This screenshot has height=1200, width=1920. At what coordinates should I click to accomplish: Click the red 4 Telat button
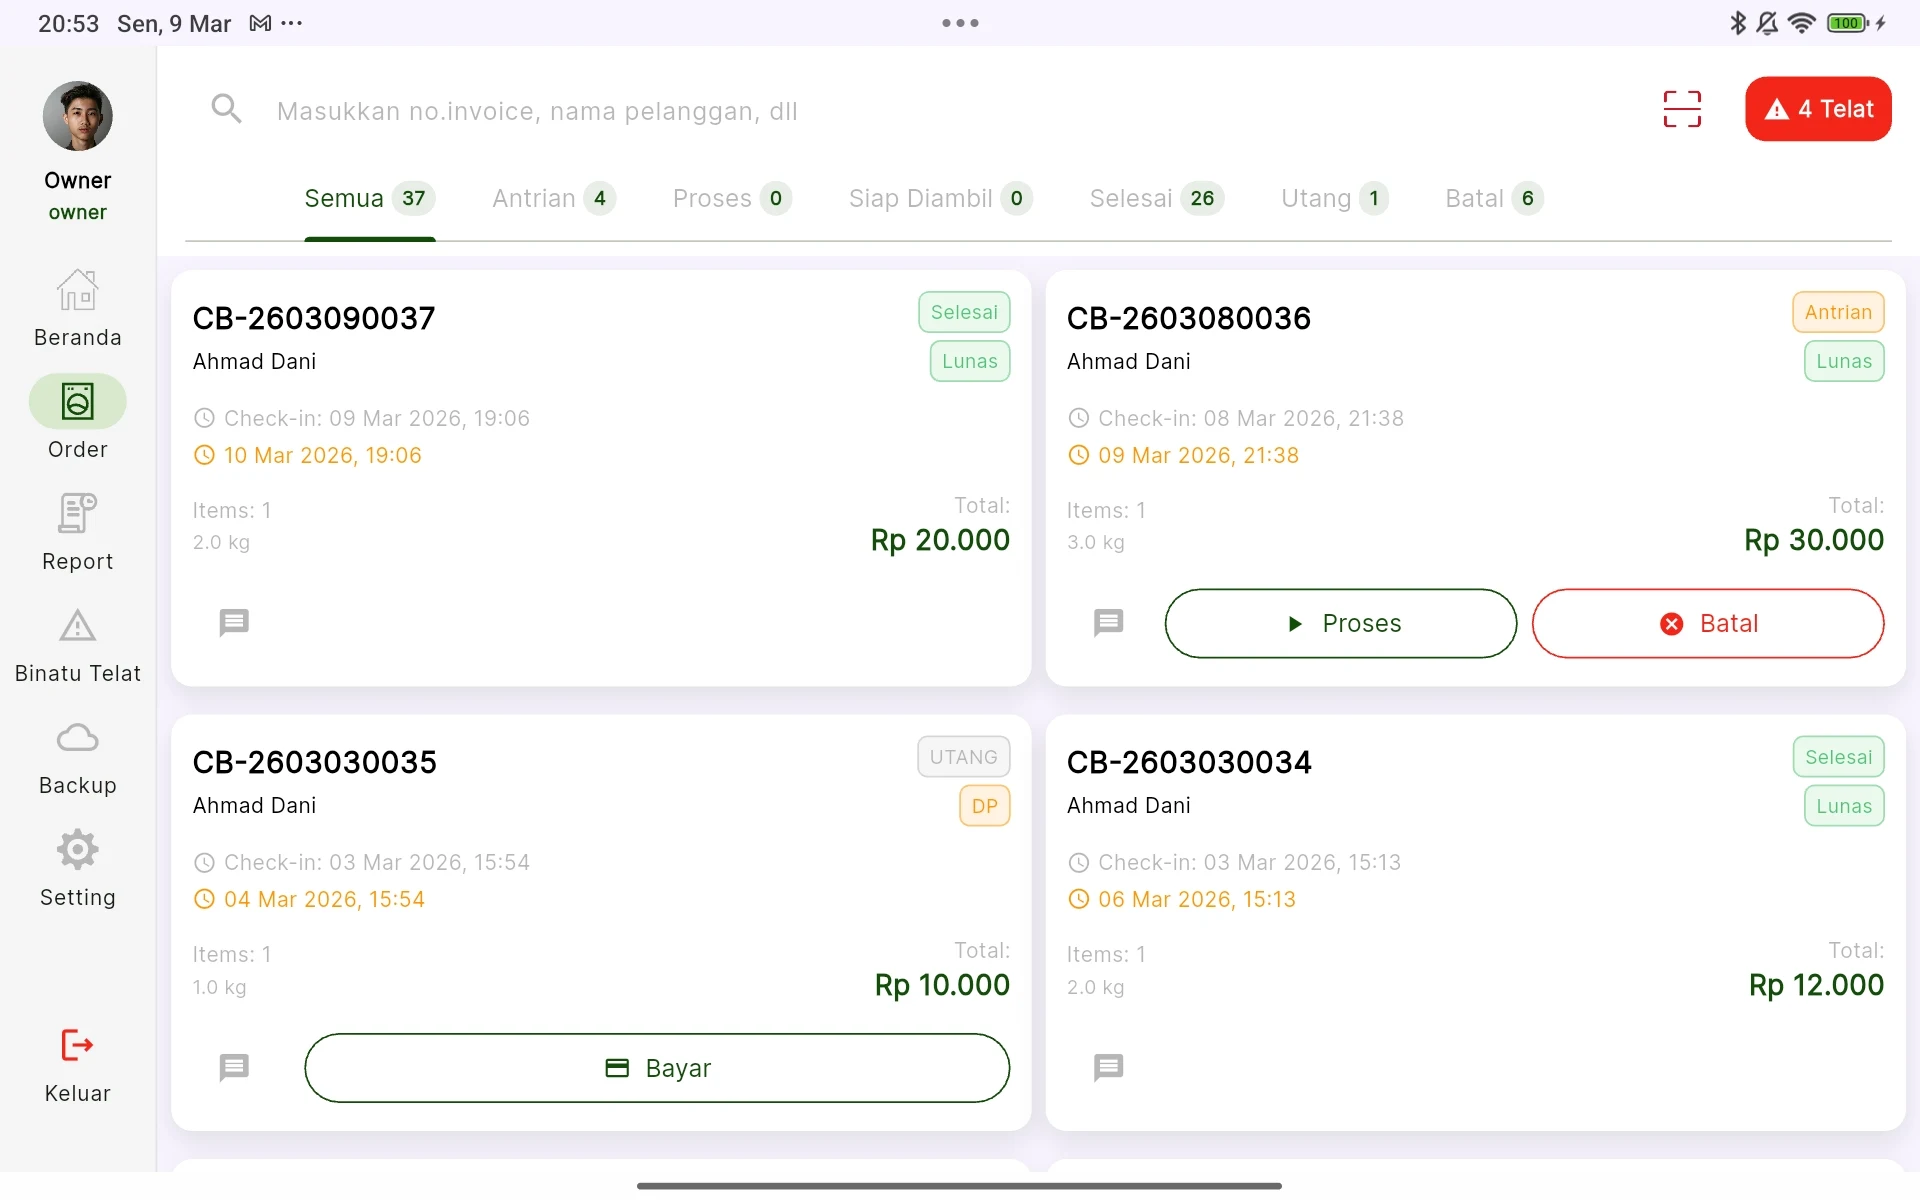1818,109
